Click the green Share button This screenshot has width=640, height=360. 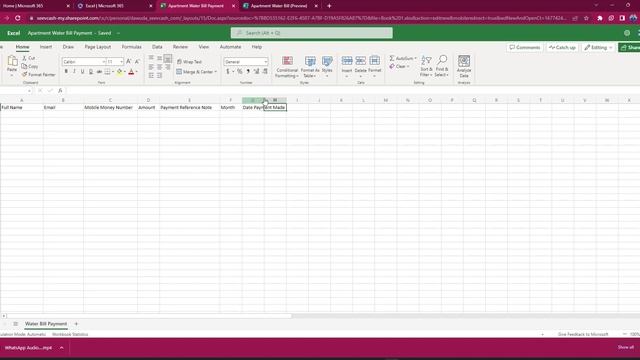pyautogui.click(x=629, y=47)
